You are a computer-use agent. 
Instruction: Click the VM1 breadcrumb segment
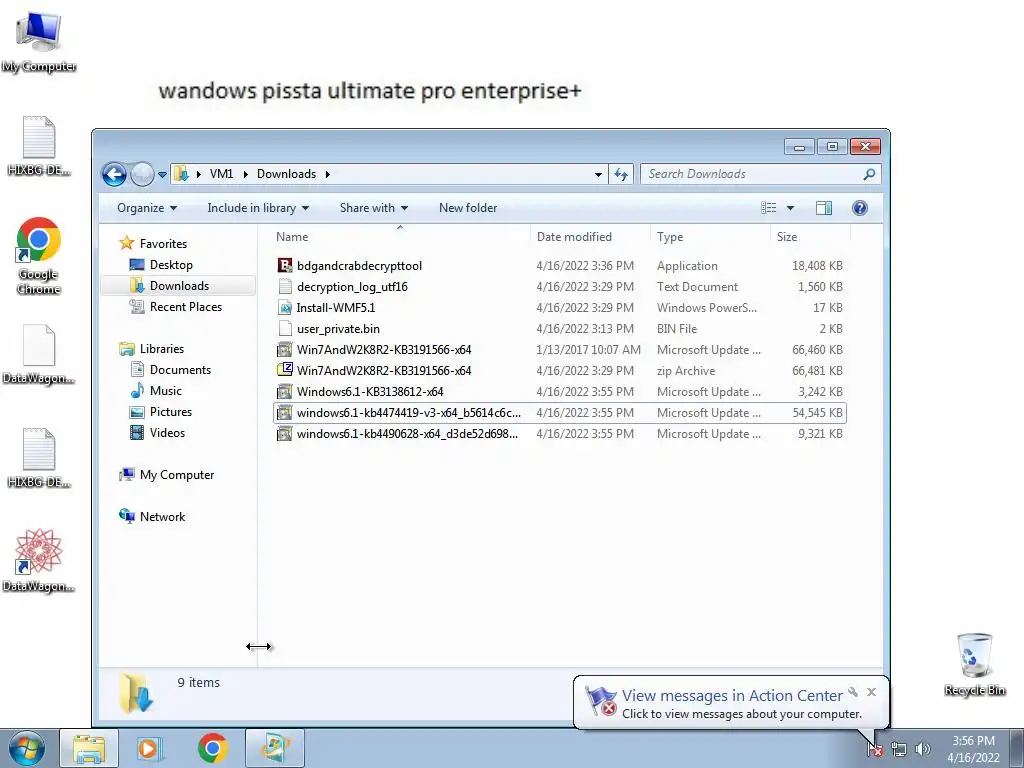(x=221, y=174)
